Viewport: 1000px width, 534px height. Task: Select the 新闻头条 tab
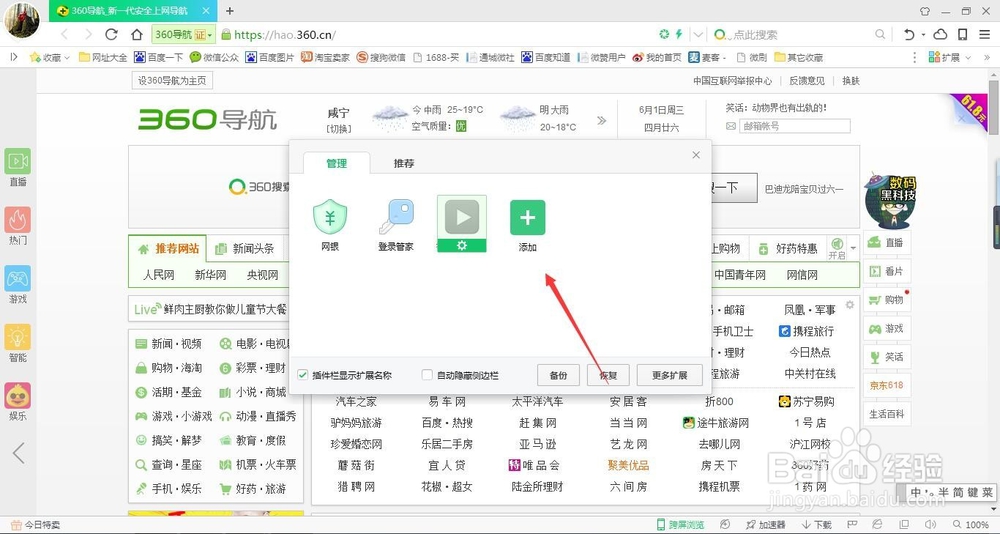tap(245, 248)
